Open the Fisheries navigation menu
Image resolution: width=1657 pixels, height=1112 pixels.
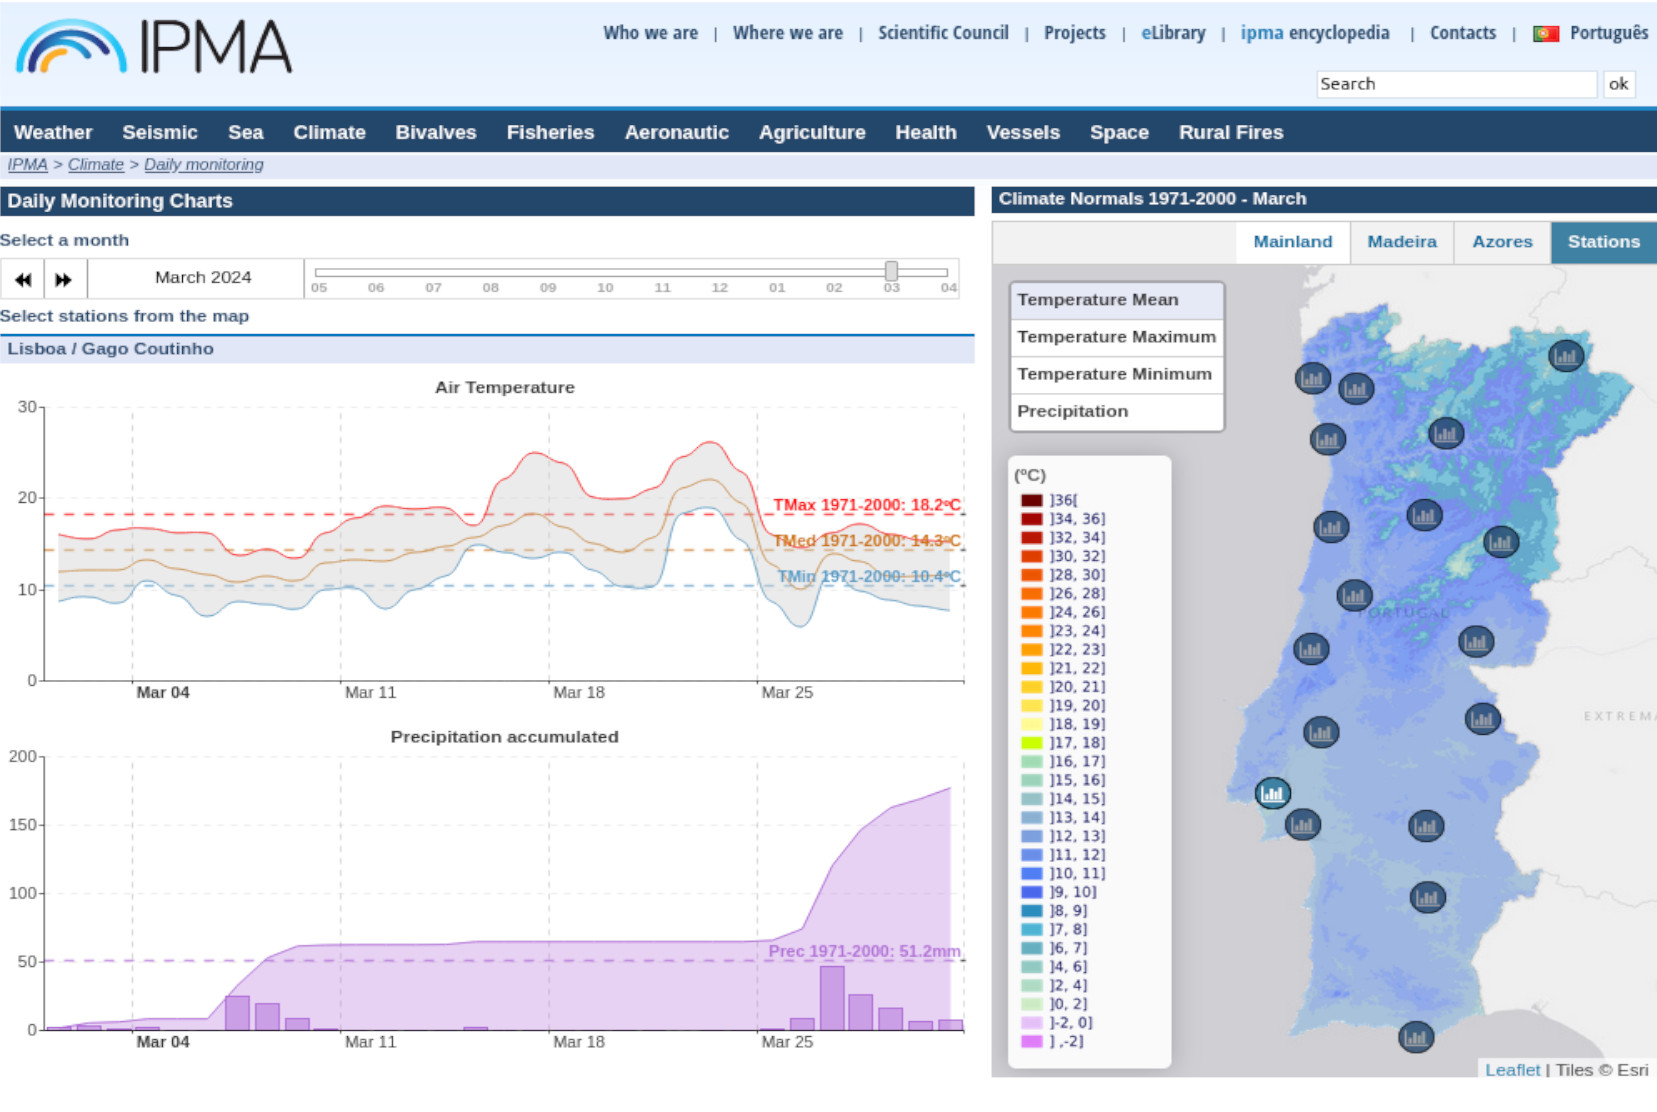pyautogui.click(x=550, y=132)
